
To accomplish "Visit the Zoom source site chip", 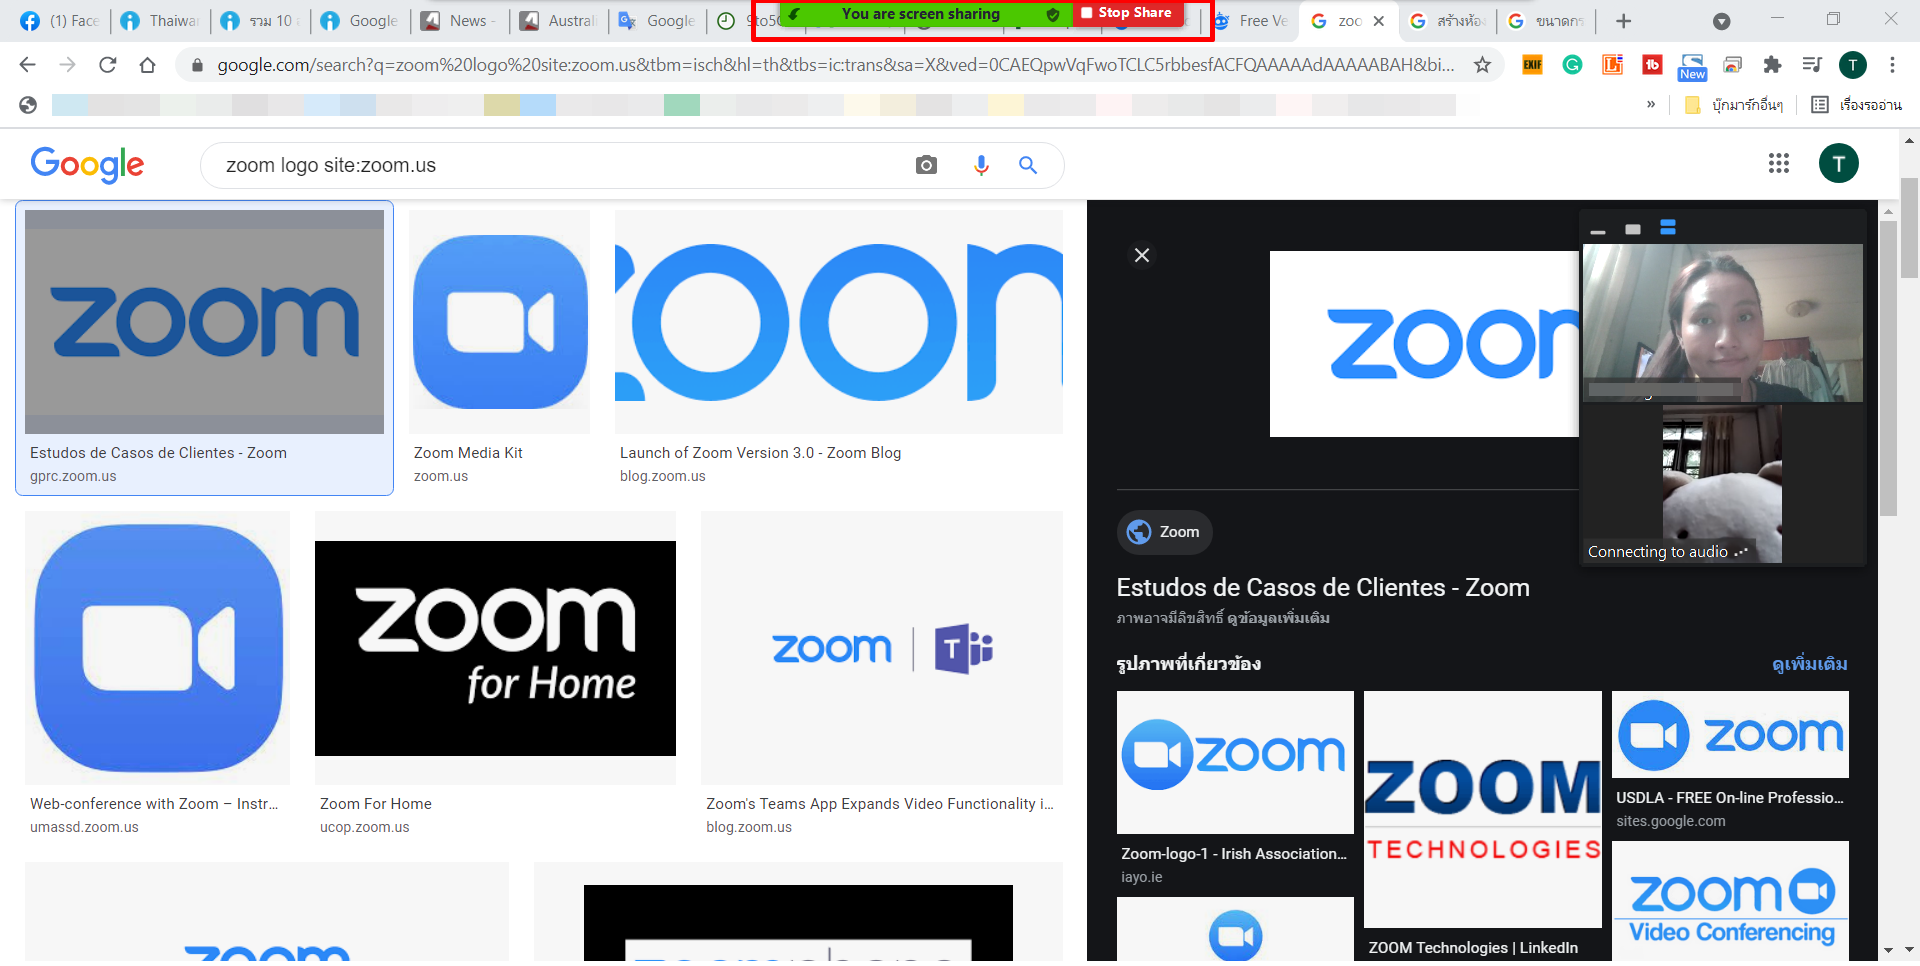I will tap(1165, 532).
